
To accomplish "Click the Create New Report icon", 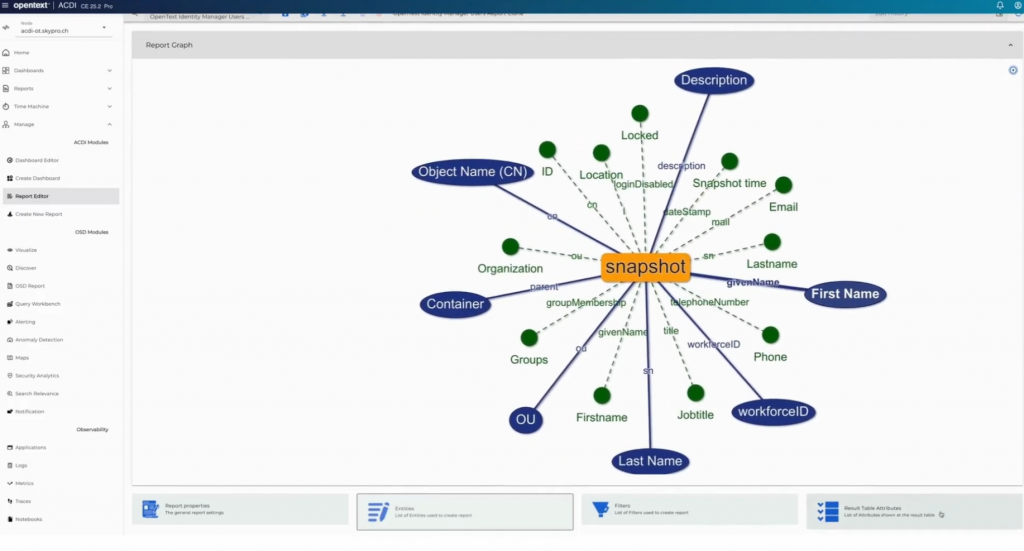I will point(10,214).
